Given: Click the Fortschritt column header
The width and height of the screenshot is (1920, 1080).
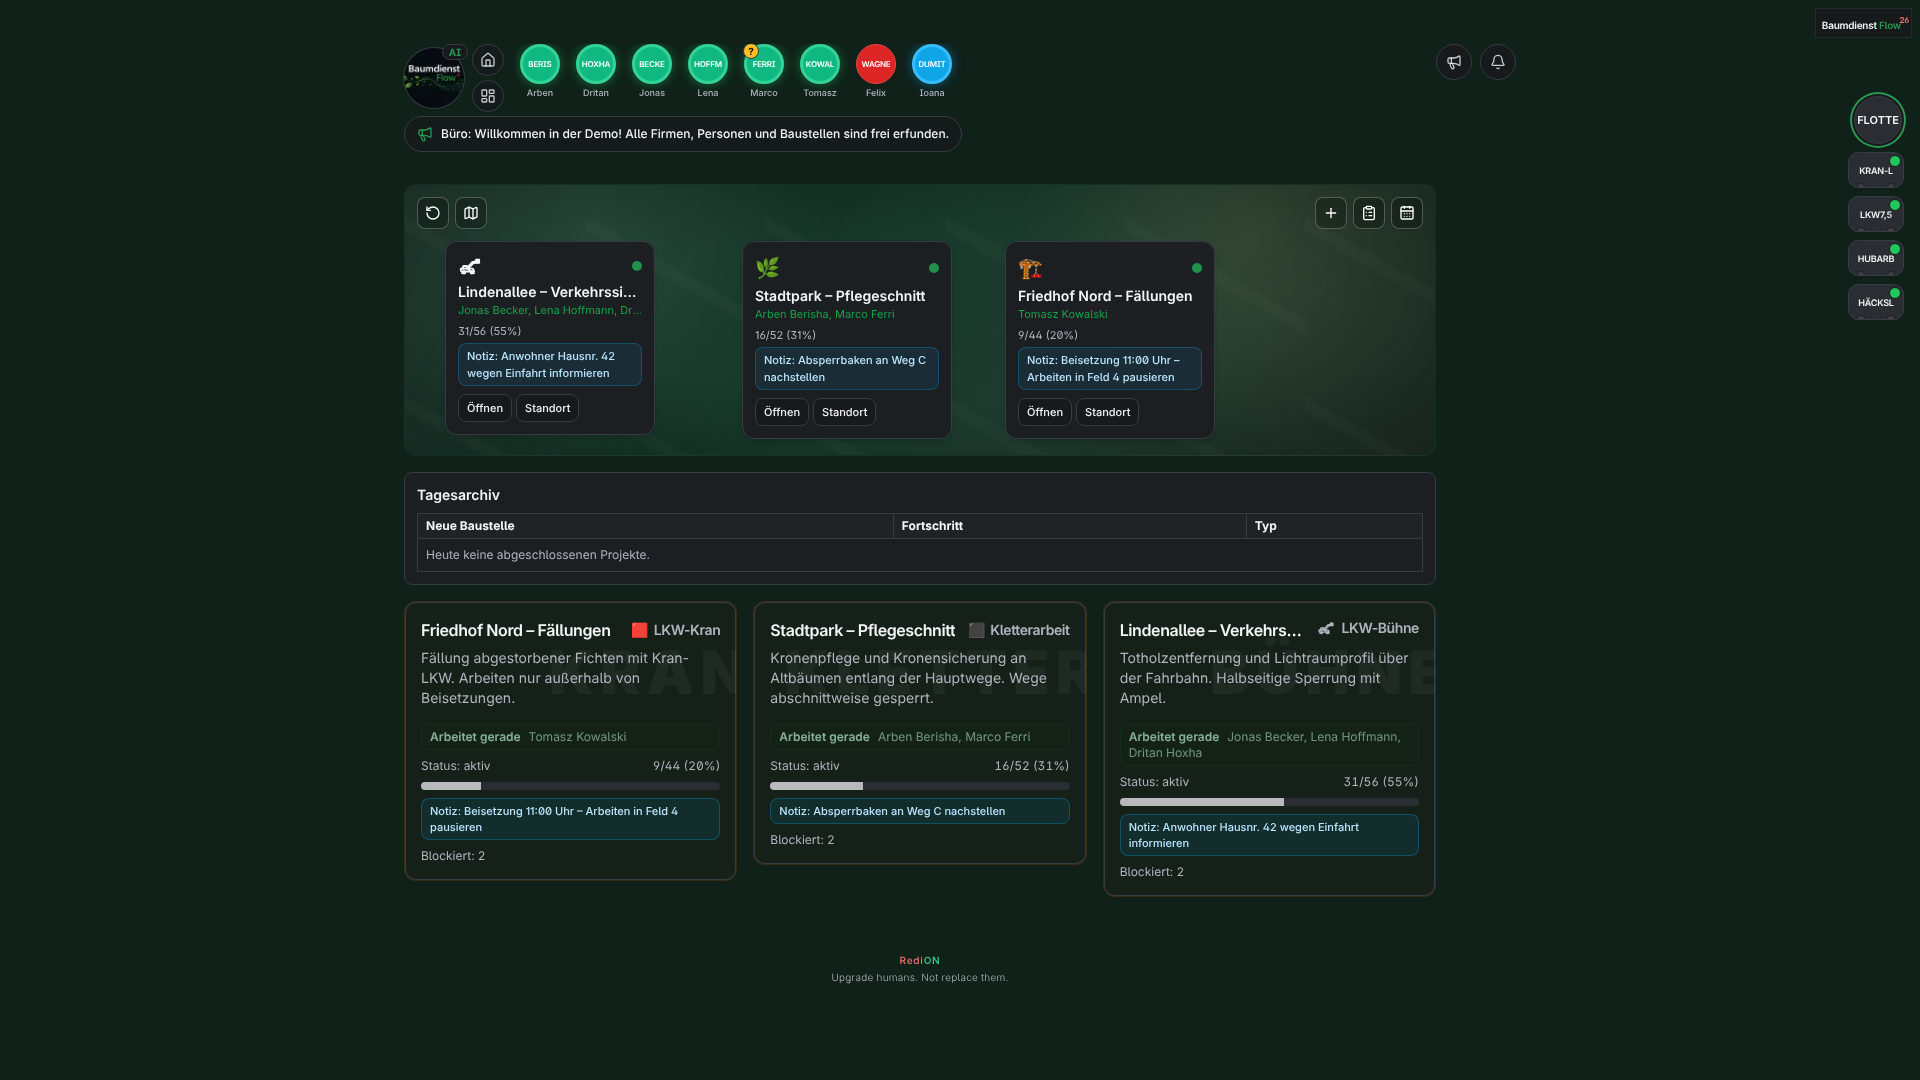Looking at the screenshot, I should coord(1070,526).
